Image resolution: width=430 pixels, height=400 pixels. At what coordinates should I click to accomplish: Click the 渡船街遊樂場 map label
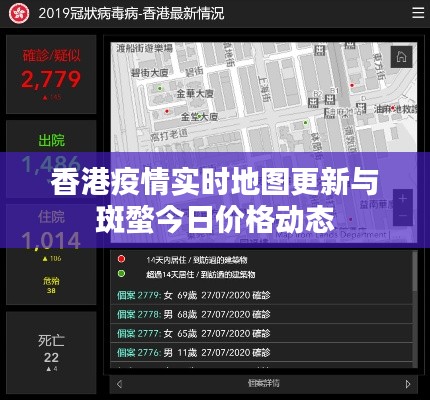click(x=145, y=48)
